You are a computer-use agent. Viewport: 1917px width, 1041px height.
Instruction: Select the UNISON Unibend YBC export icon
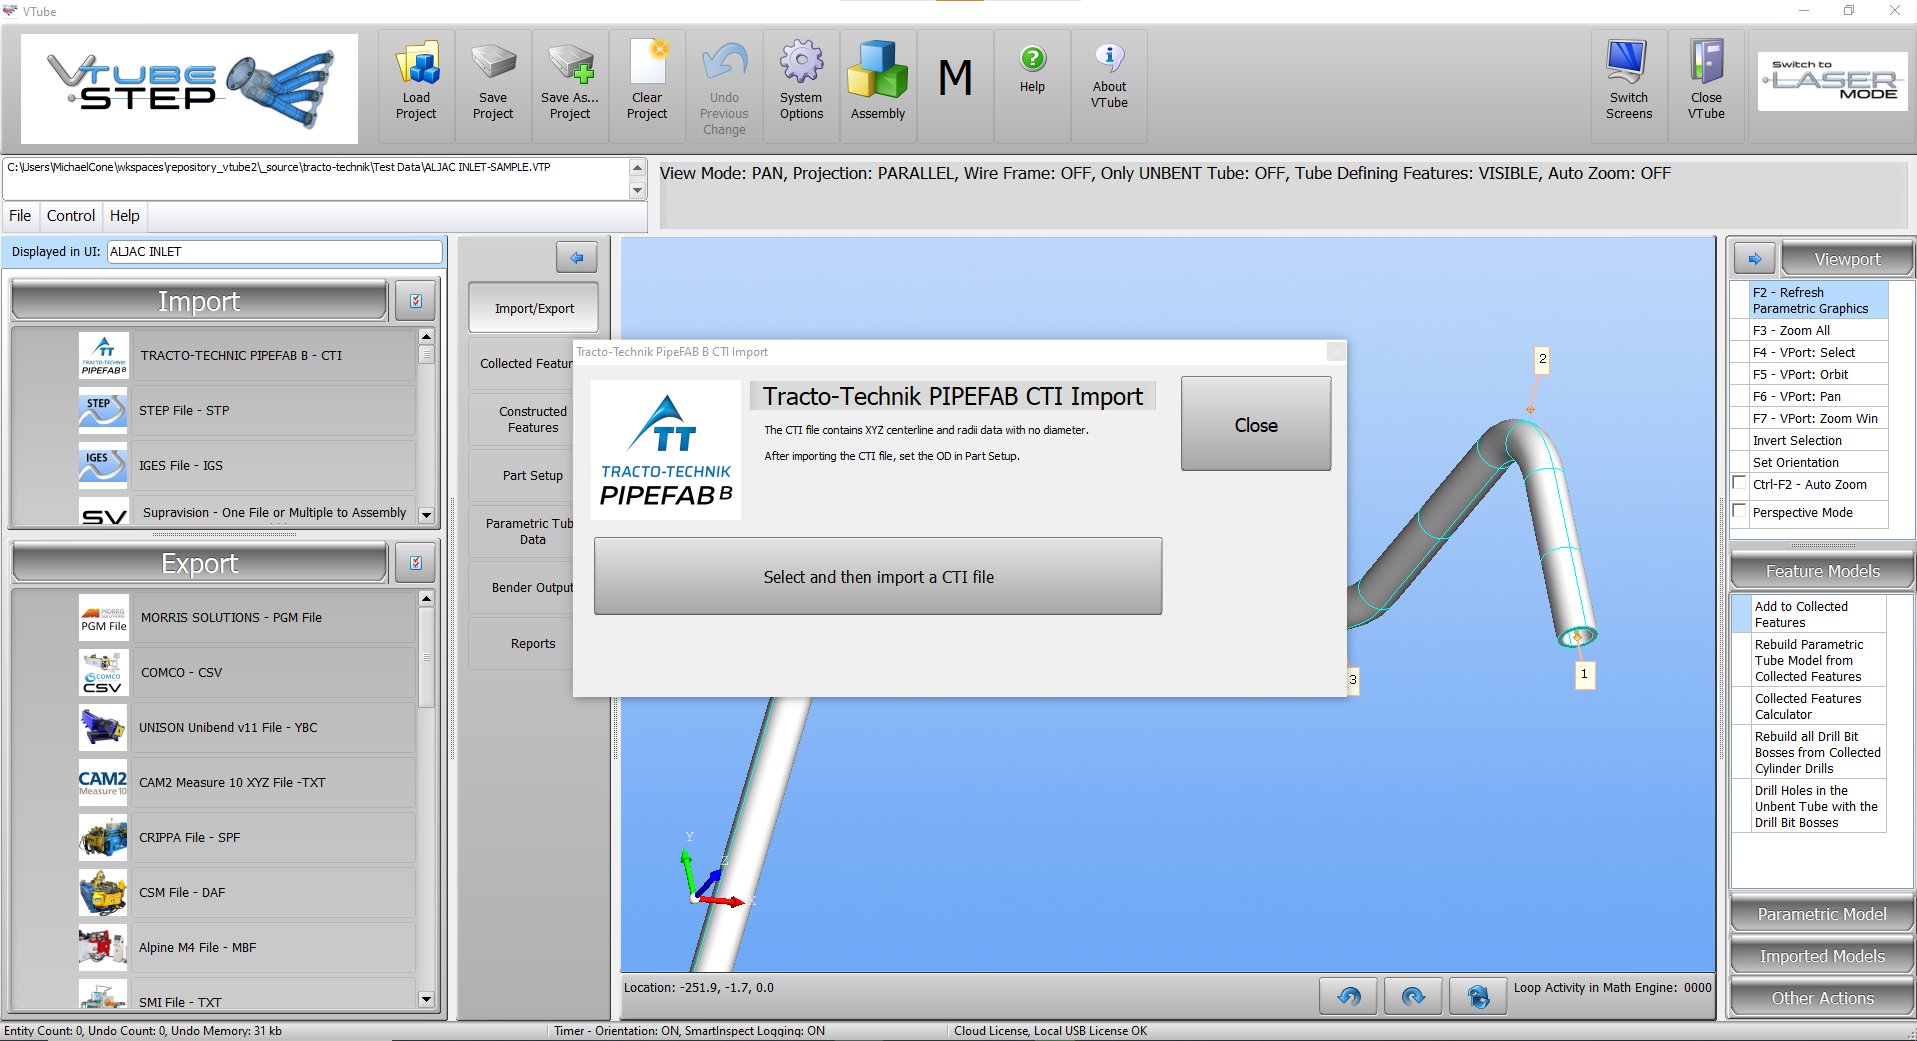point(104,728)
